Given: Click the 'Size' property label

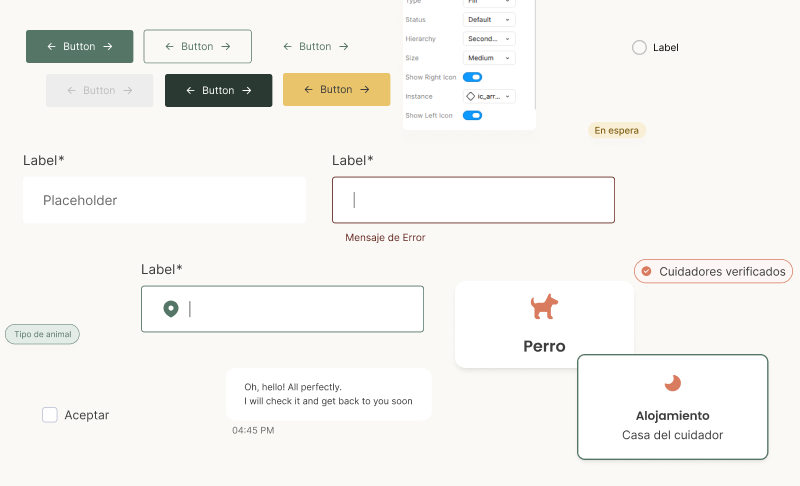Looking at the screenshot, I should tap(412, 58).
